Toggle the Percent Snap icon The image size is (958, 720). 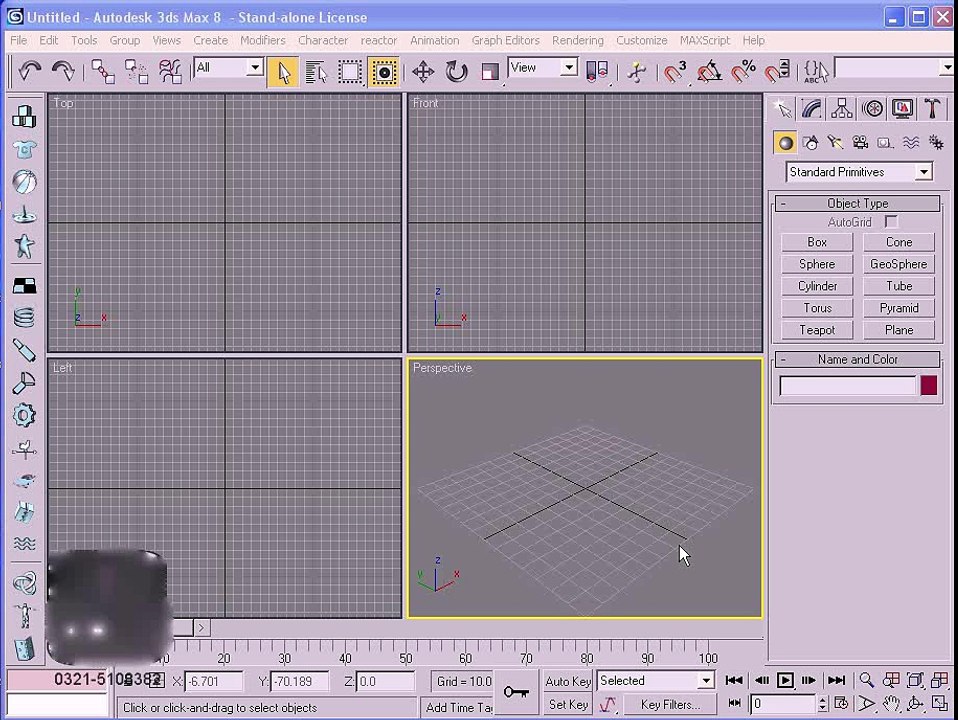point(743,72)
